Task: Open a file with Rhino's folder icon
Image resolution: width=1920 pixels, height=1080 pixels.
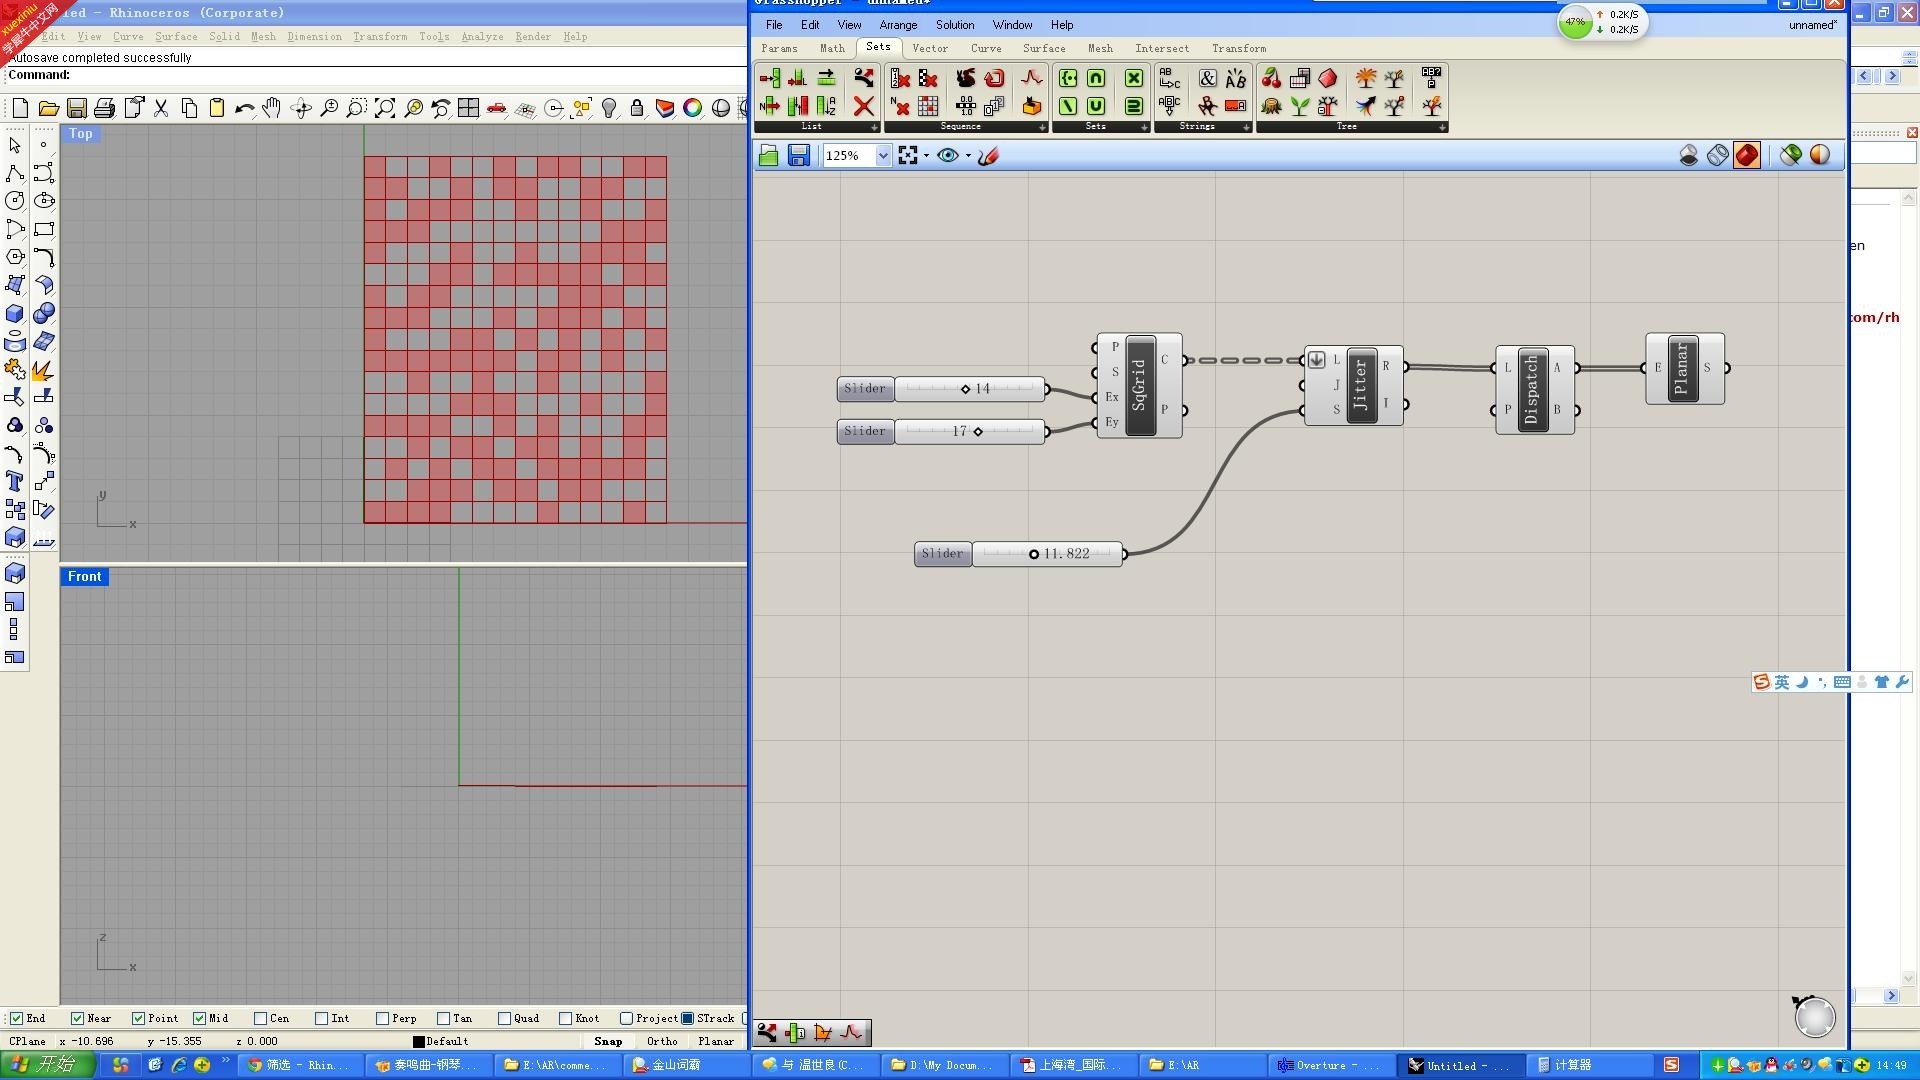Action: pos(48,108)
